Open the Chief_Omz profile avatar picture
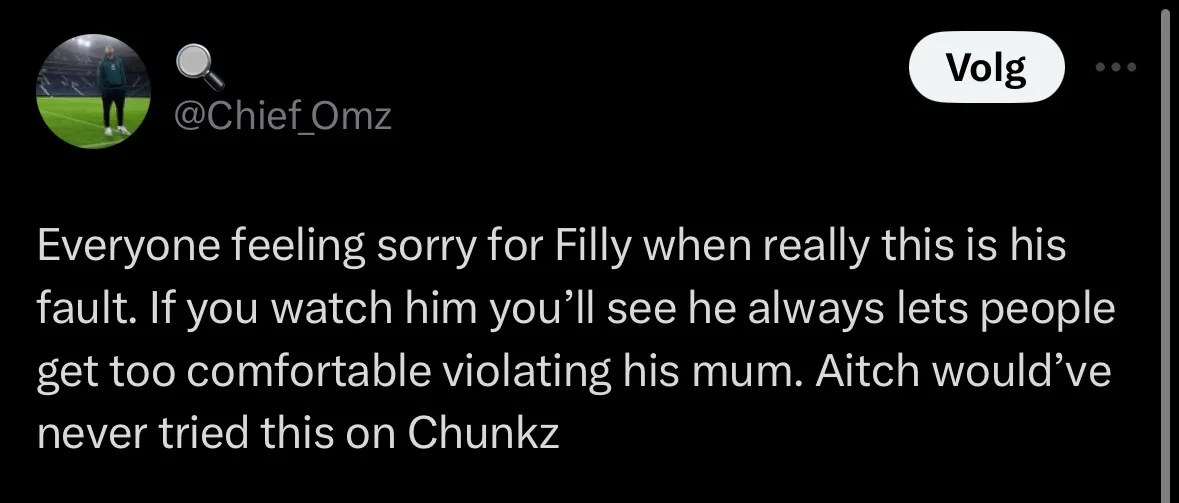Image resolution: width=1179 pixels, height=503 pixels. [93, 91]
